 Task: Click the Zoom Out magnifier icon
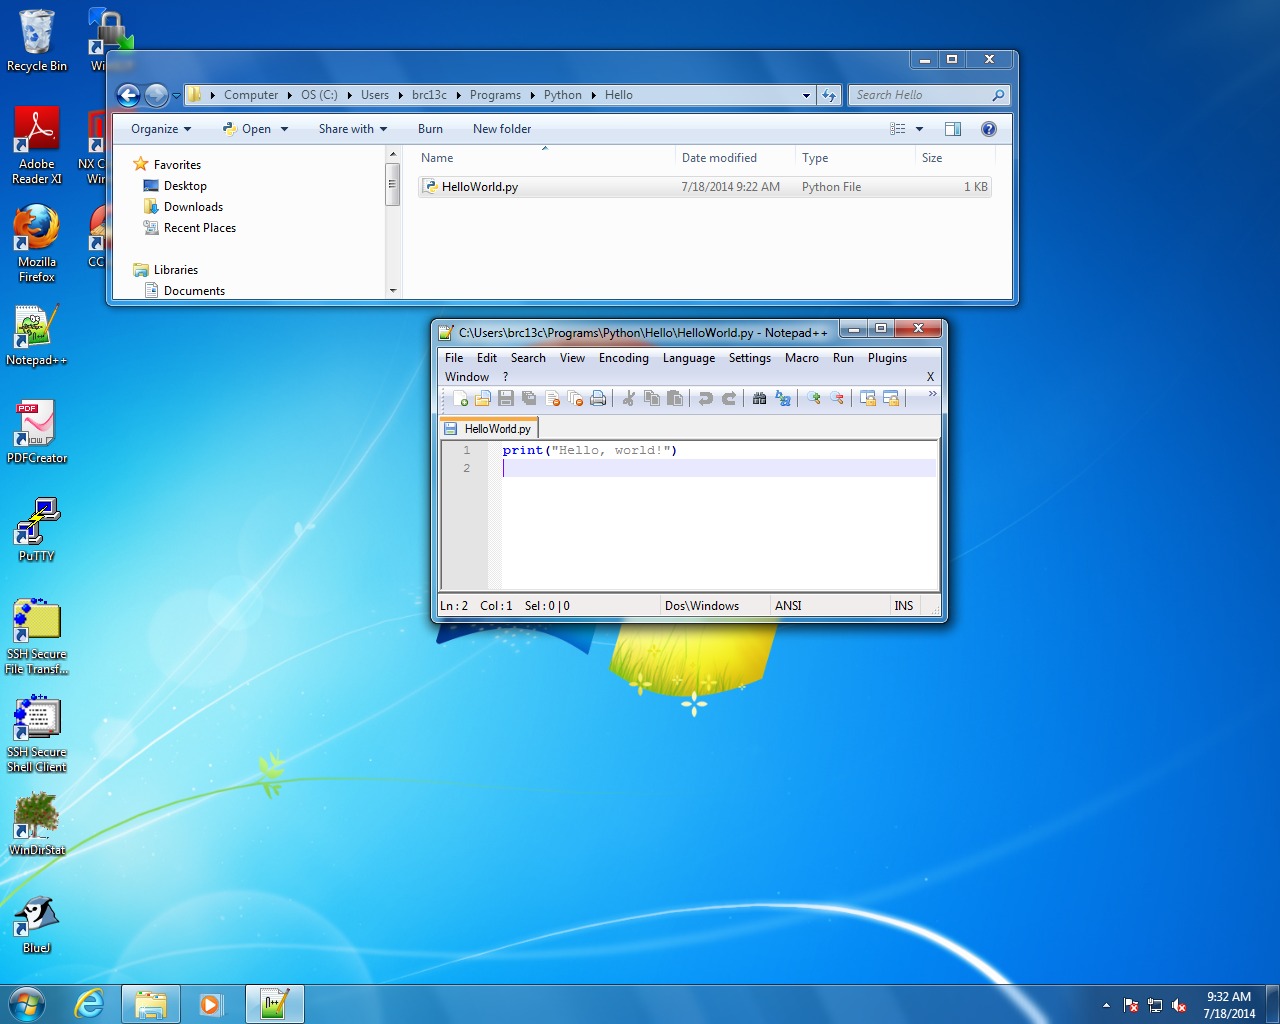837,398
